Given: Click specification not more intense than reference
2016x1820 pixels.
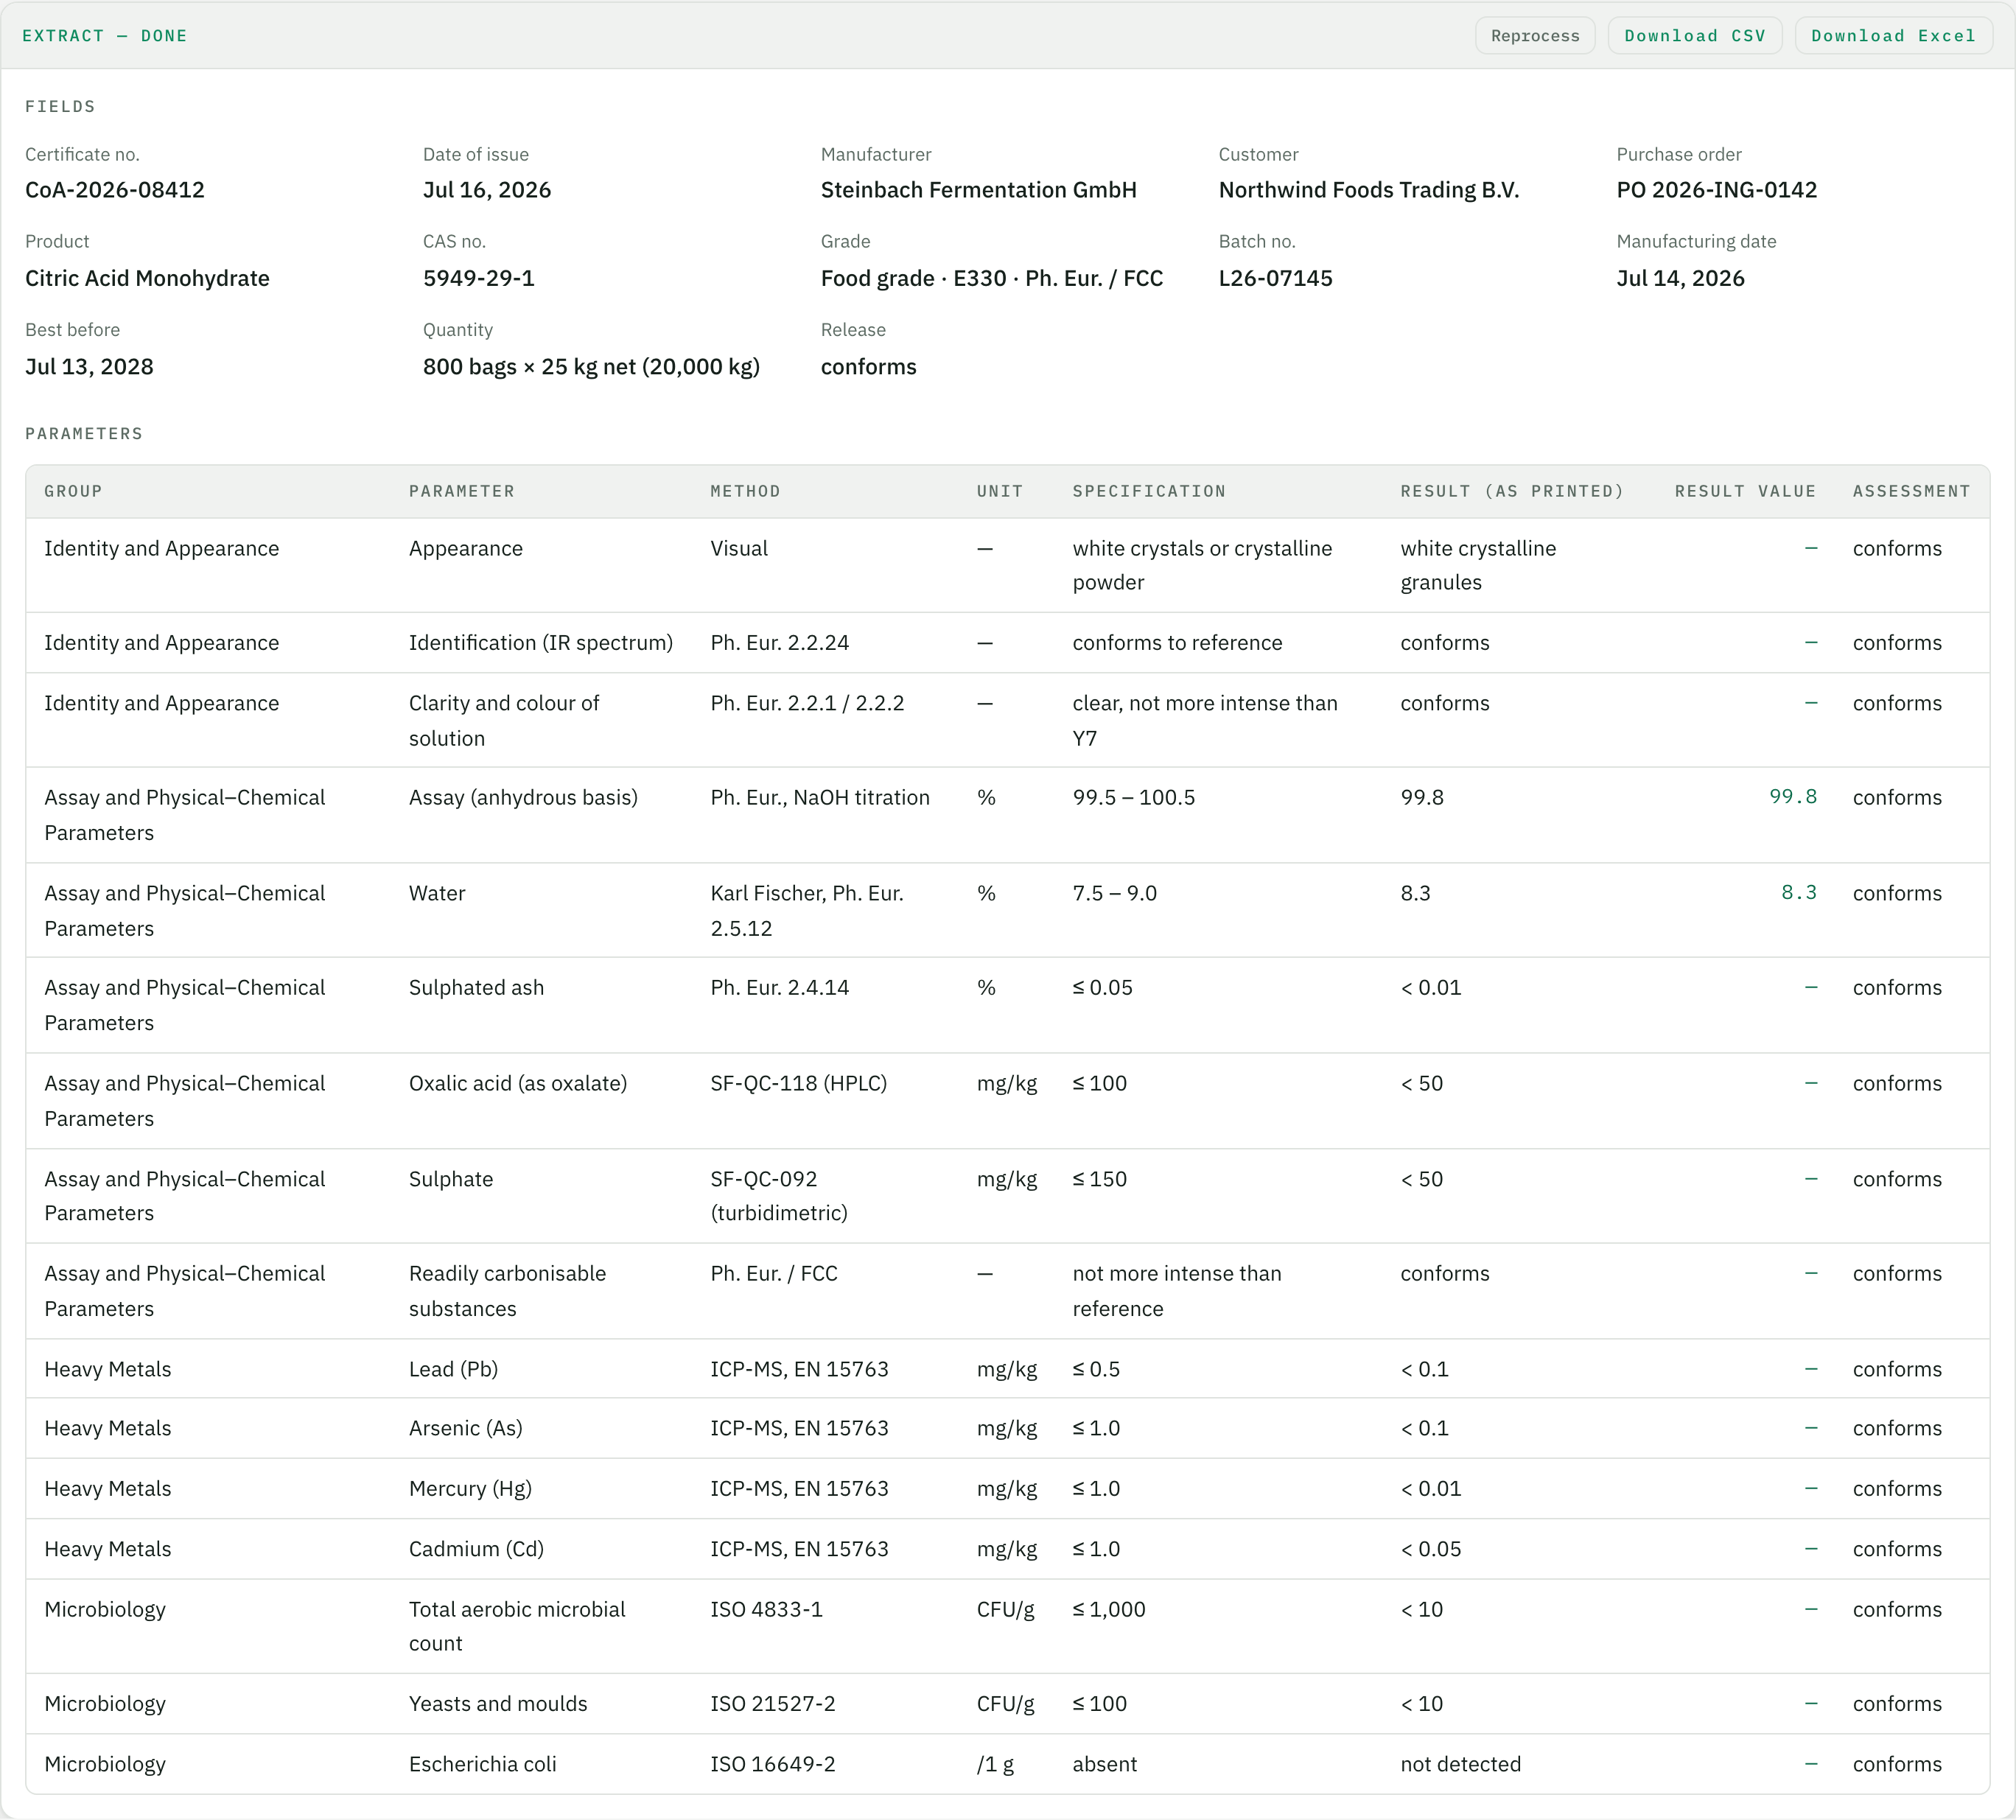Looking at the screenshot, I should point(1177,1291).
